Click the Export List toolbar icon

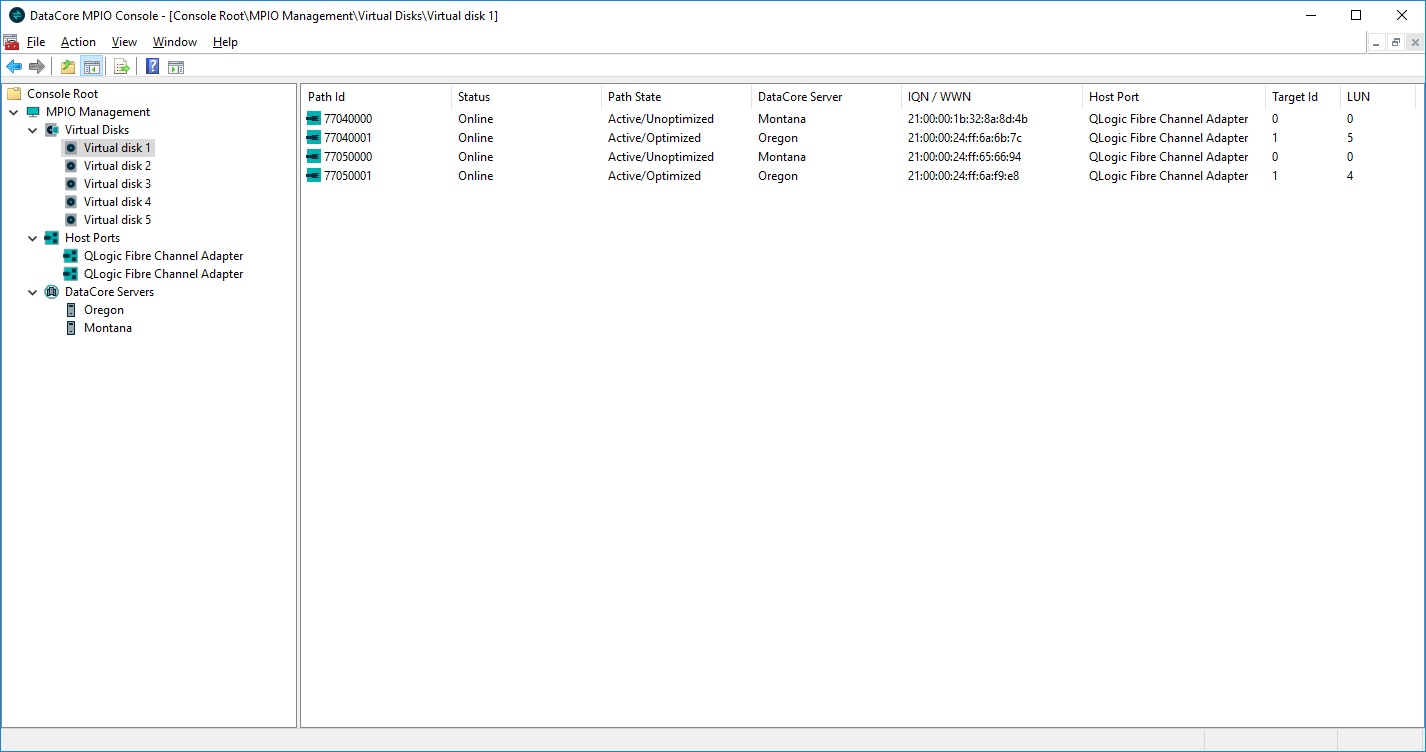pyautogui.click(x=122, y=67)
